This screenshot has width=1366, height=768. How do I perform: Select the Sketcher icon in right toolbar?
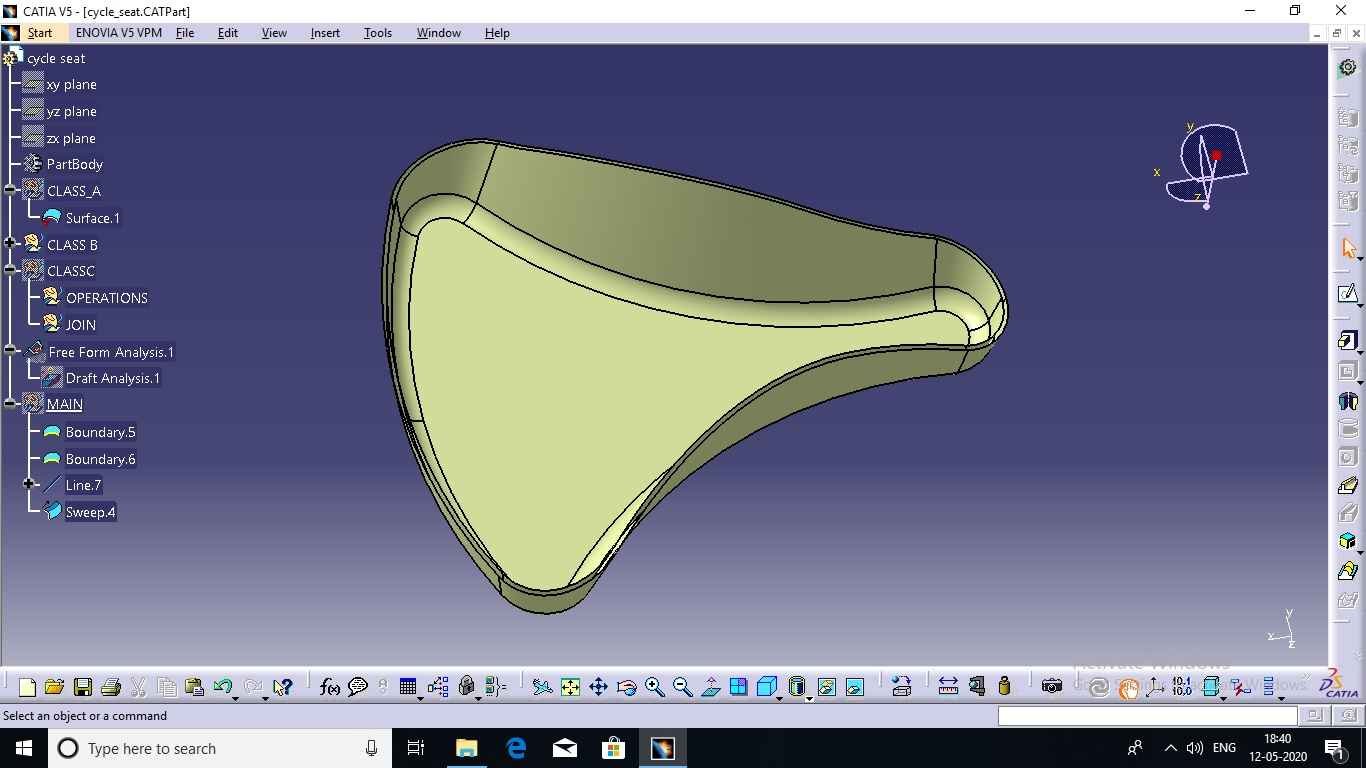pyautogui.click(x=1347, y=294)
